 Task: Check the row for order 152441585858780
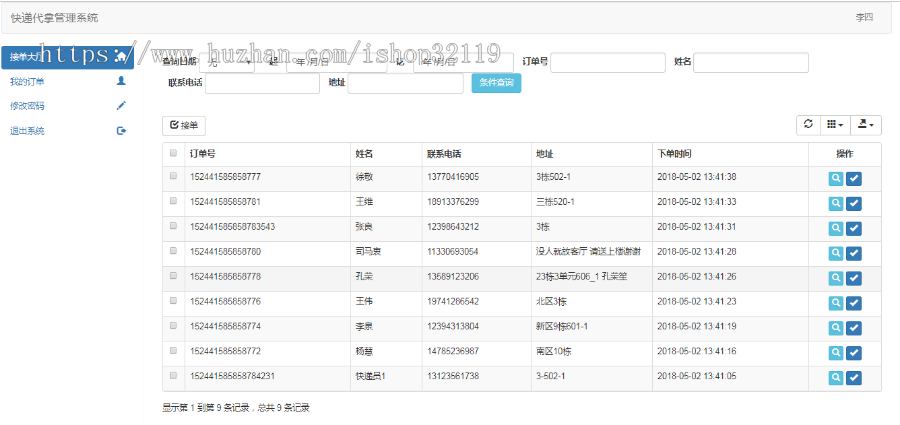(173, 251)
